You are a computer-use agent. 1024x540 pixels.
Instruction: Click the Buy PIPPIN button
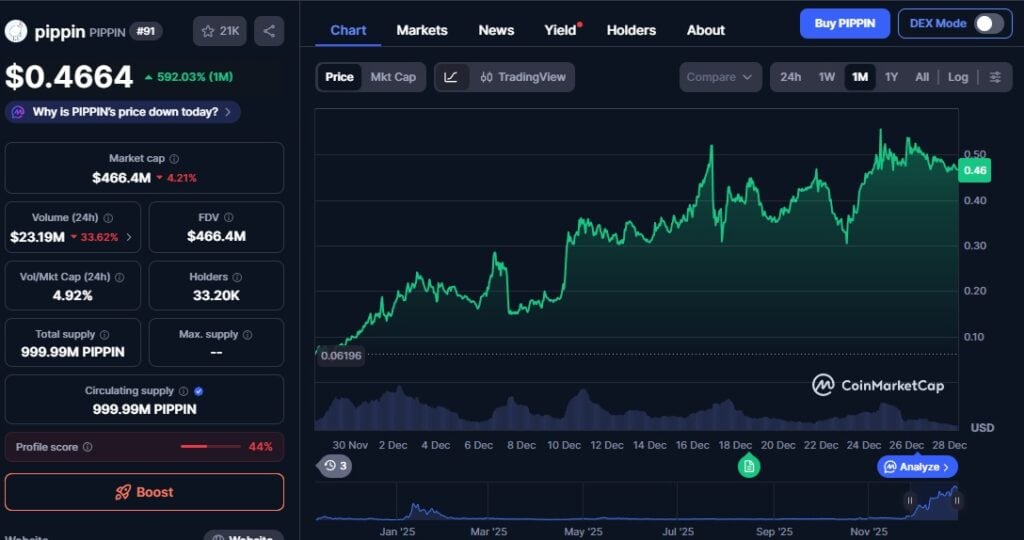pyautogui.click(x=844, y=23)
